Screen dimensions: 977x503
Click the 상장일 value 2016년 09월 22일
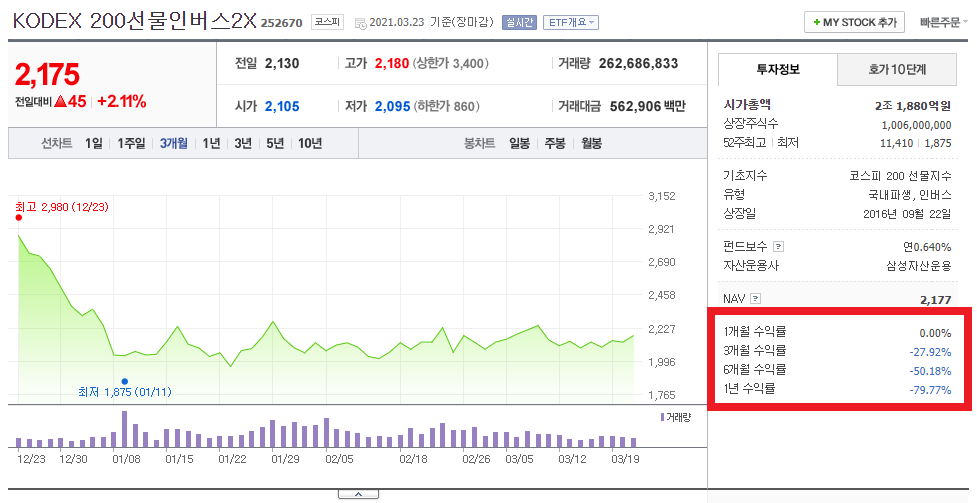[907, 214]
